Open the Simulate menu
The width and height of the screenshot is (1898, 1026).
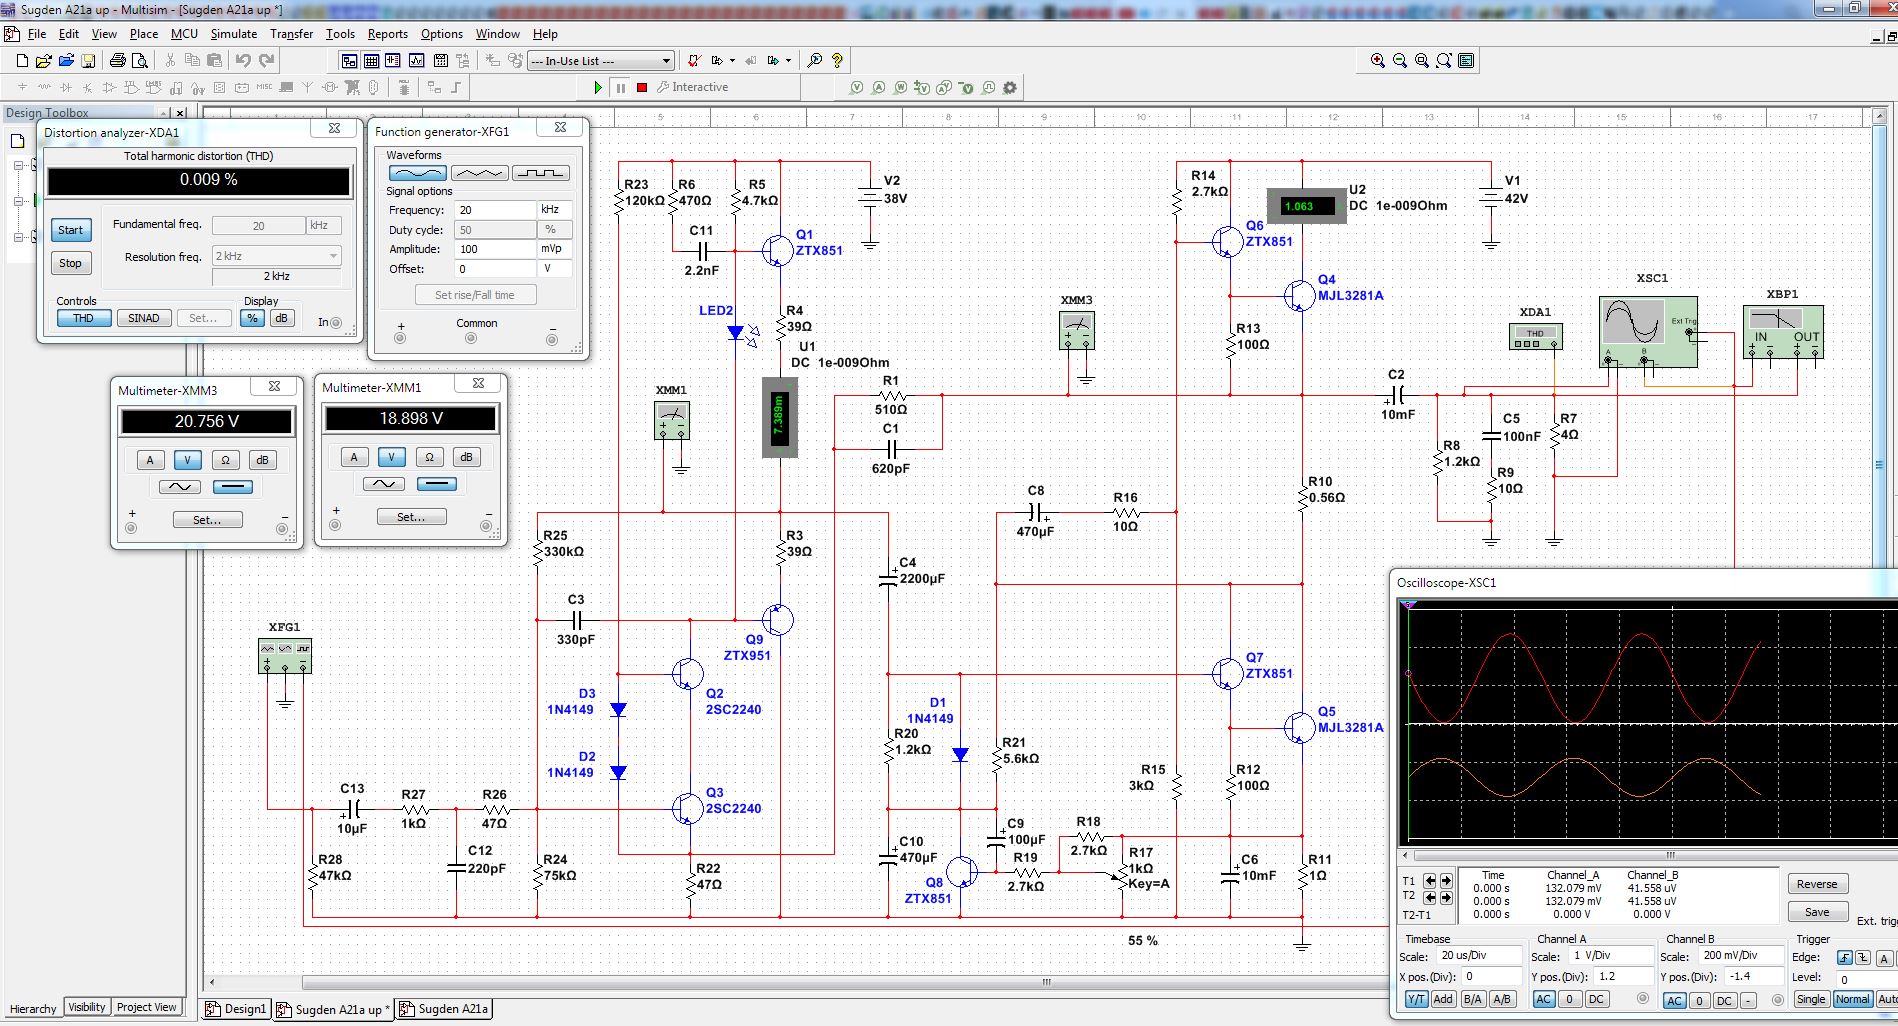[233, 34]
